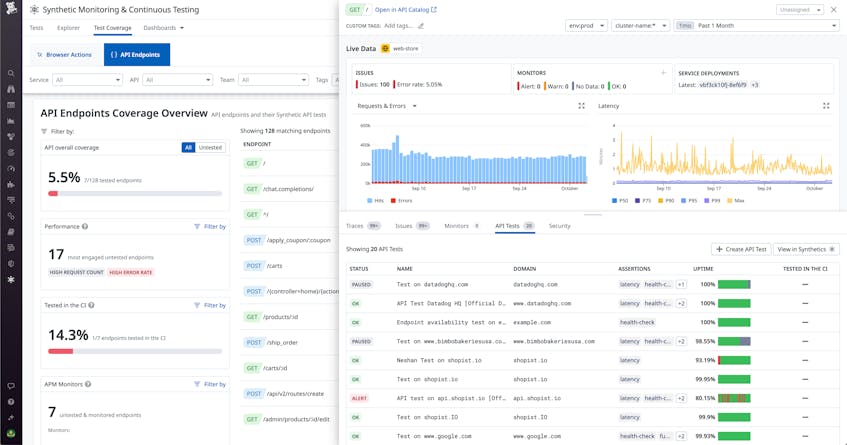Open the Team filter dropdown

pyautogui.click(x=273, y=80)
